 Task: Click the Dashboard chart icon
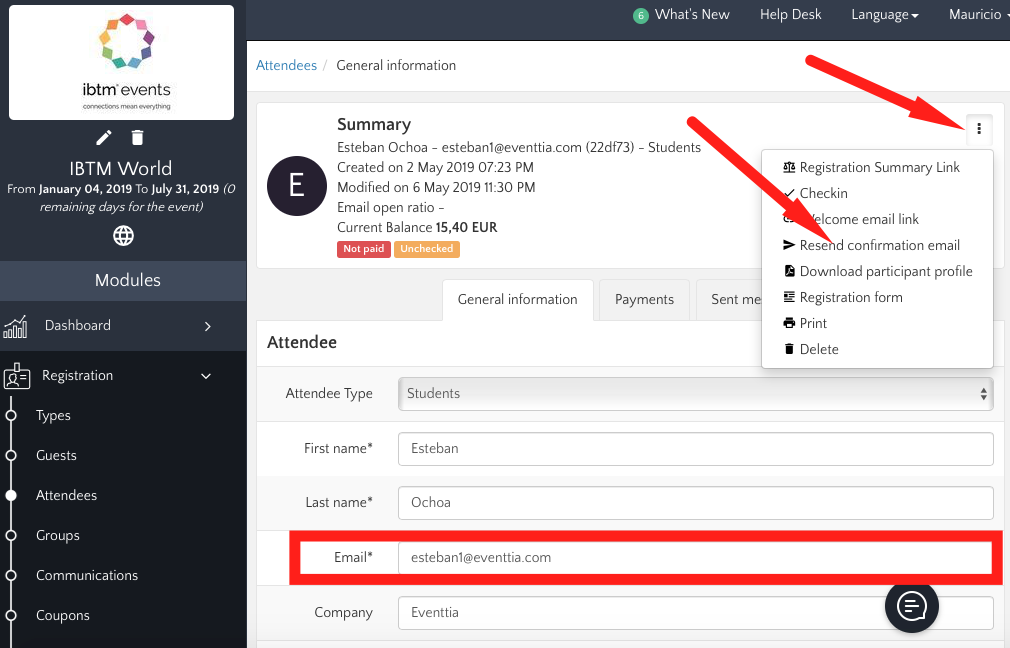click(x=16, y=326)
